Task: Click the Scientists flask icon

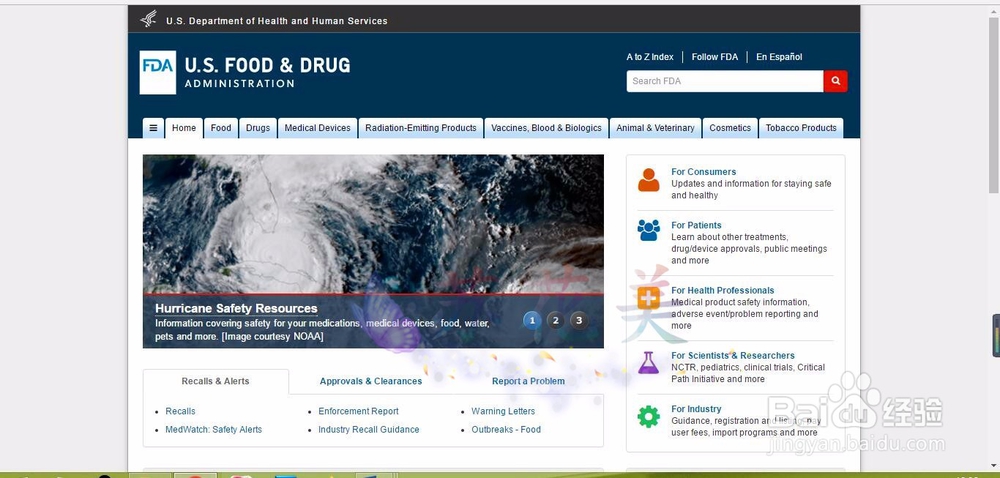Action: 649,363
